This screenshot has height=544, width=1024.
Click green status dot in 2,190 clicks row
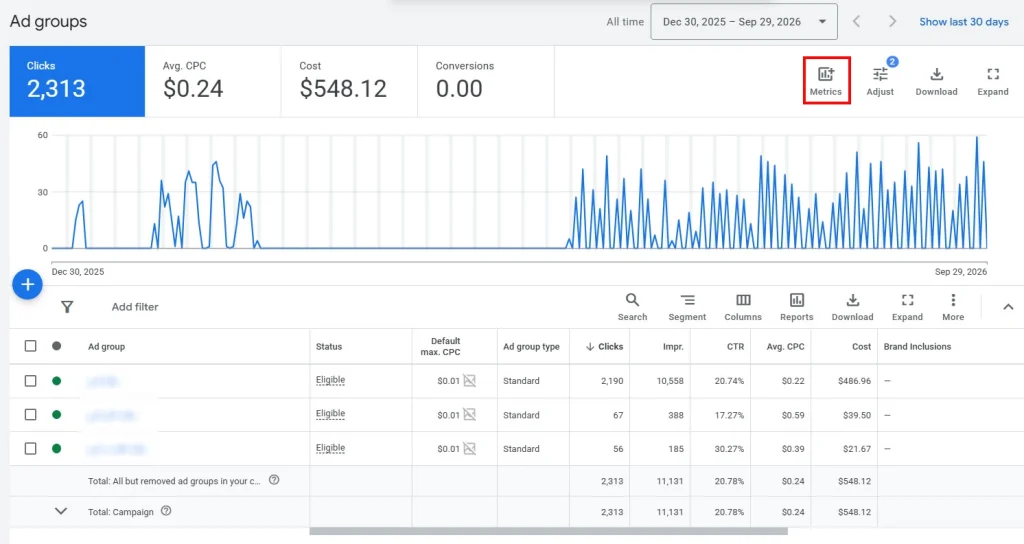57,381
